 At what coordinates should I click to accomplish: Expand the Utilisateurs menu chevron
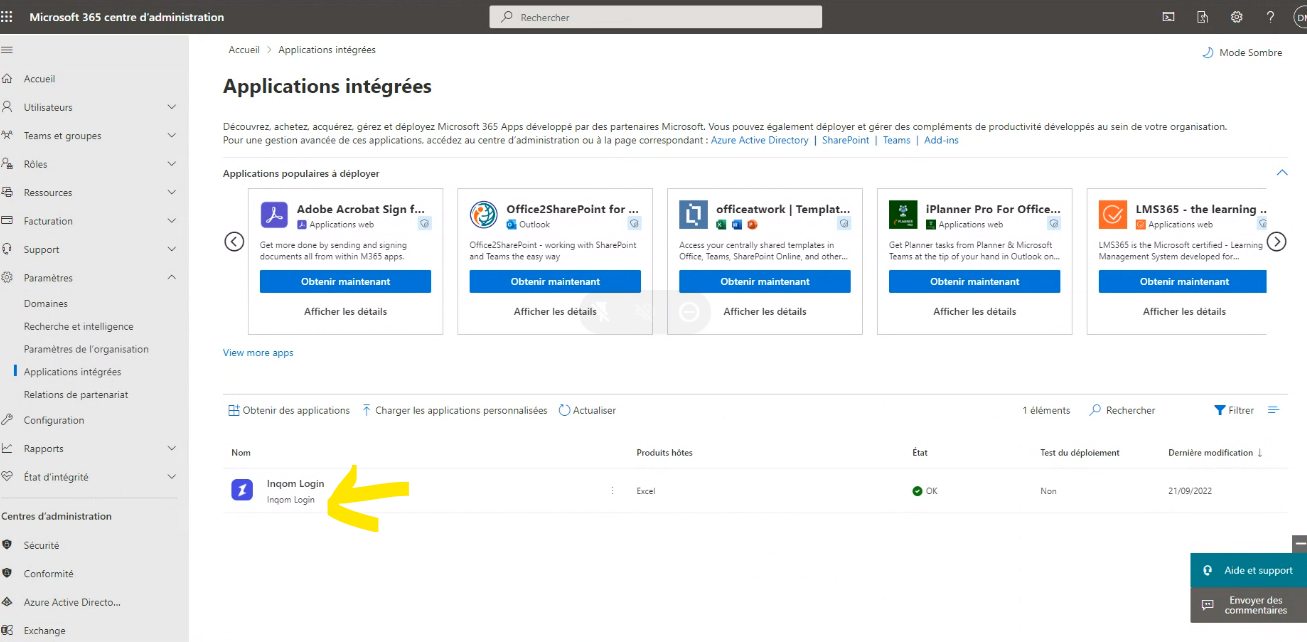(172, 107)
